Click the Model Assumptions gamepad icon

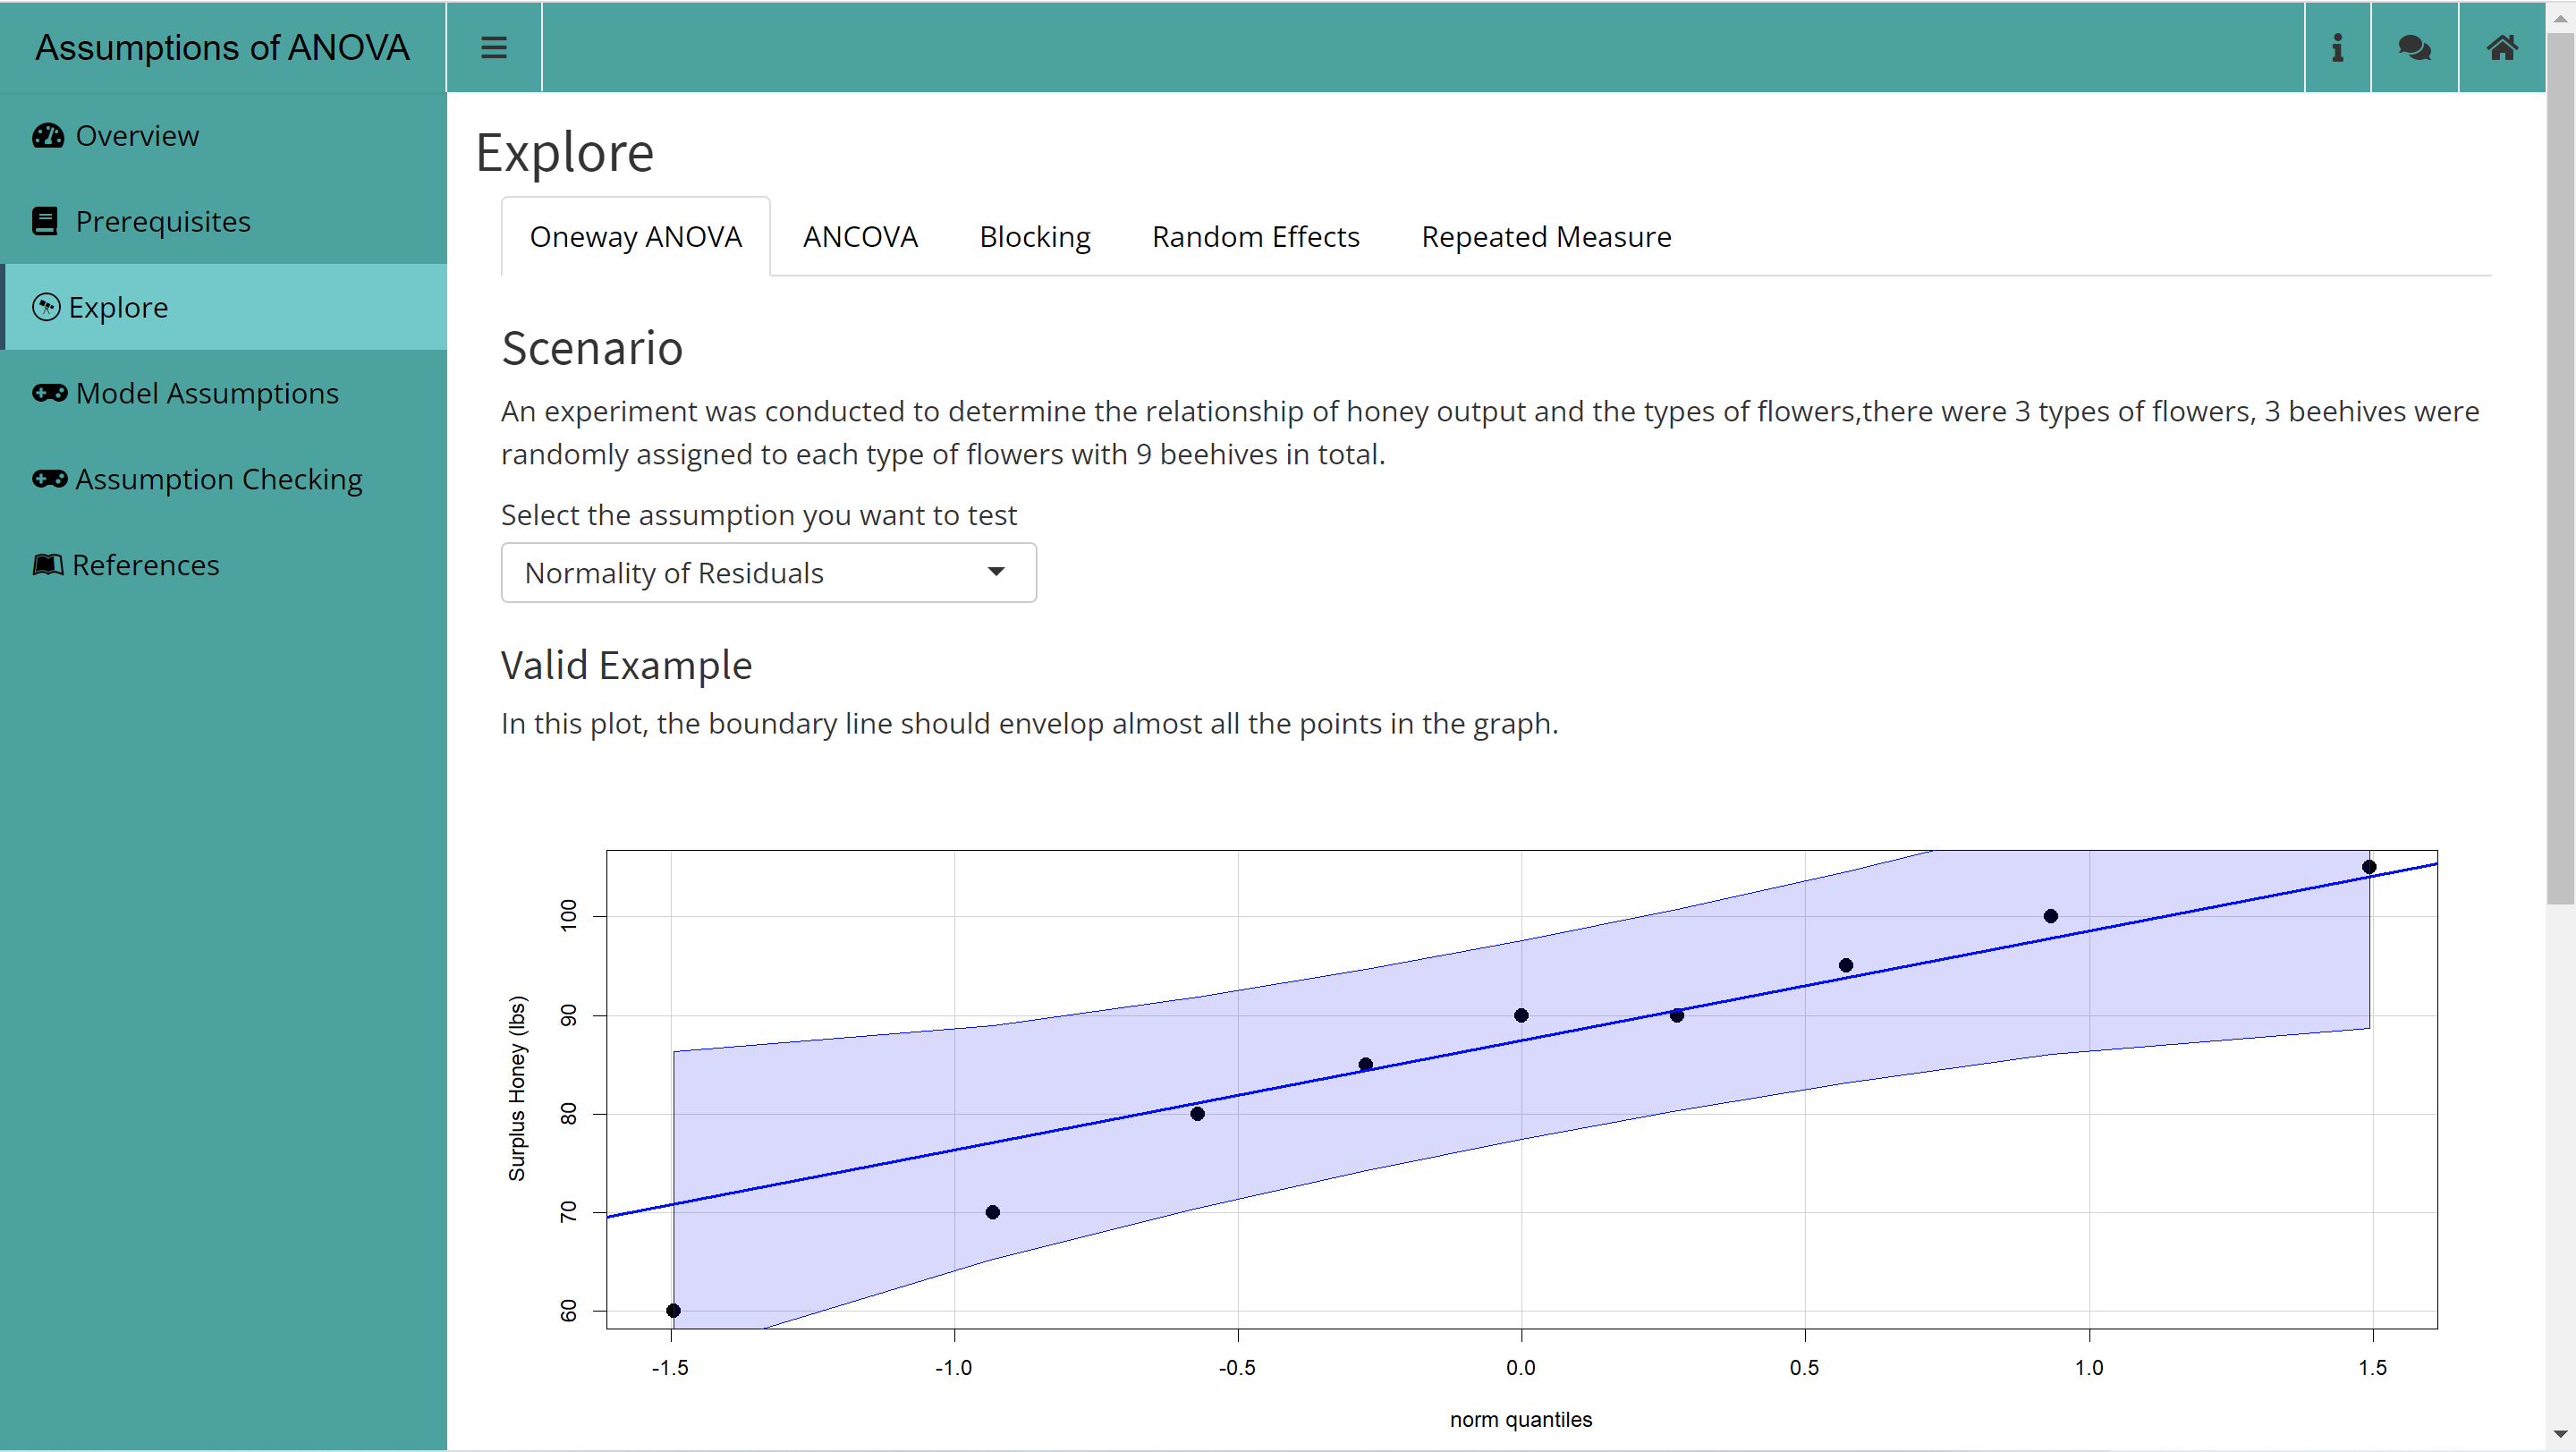point(49,393)
